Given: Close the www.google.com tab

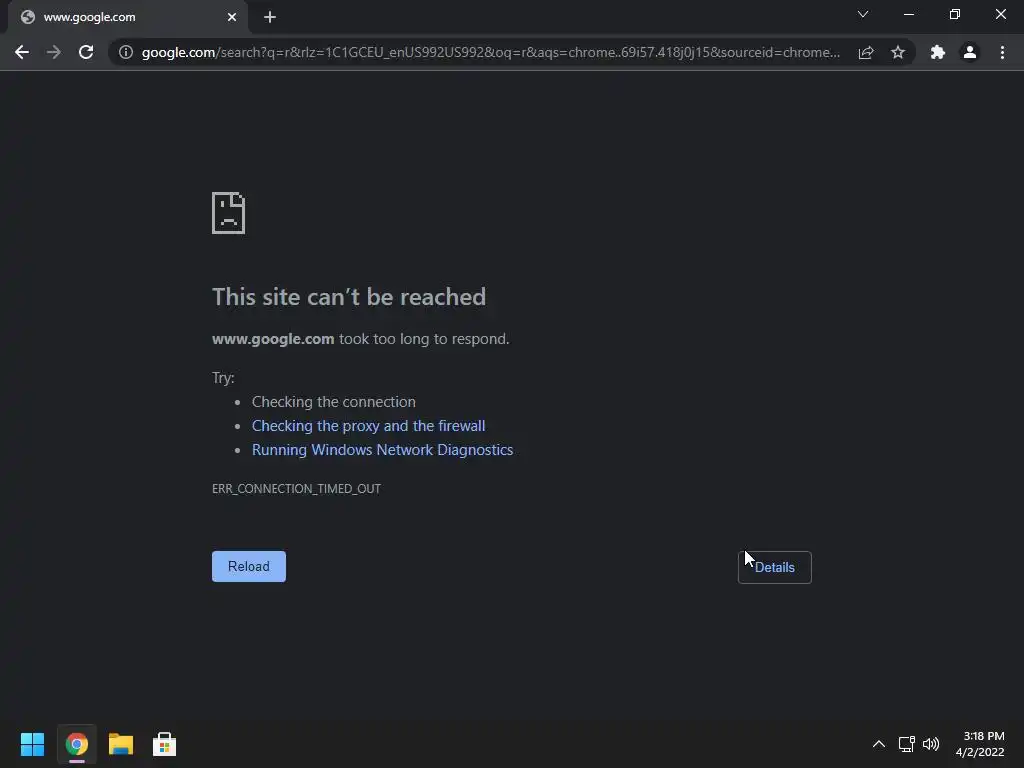Looking at the screenshot, I should (x=232, y=17).
